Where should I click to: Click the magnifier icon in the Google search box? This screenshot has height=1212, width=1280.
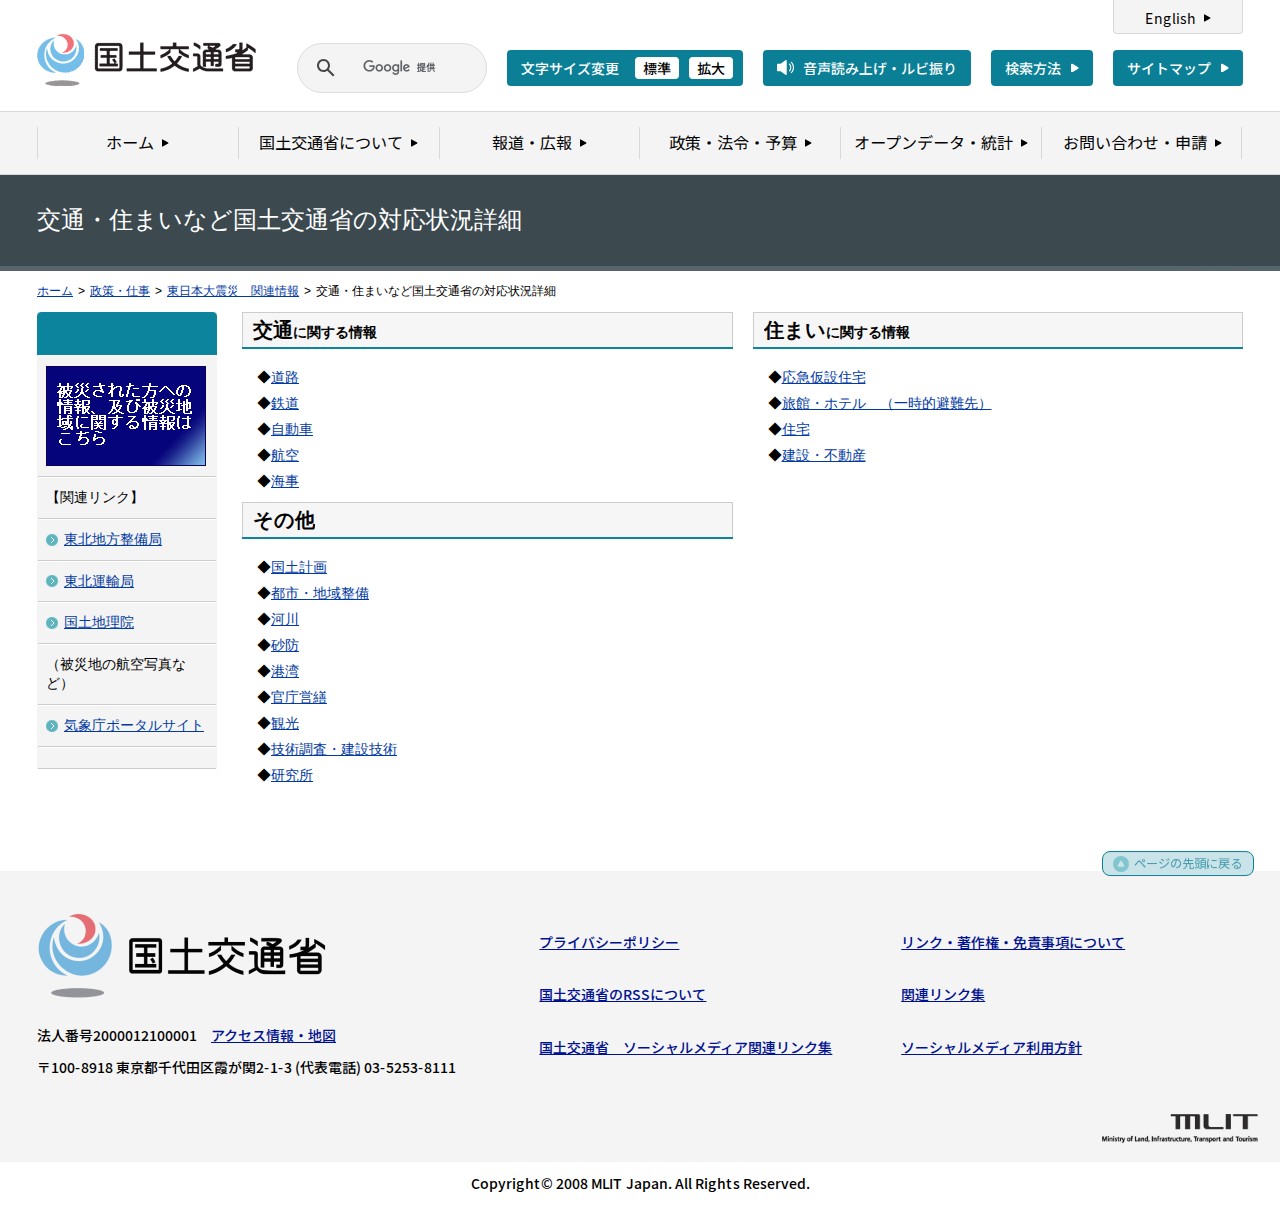tap(324, 67)
